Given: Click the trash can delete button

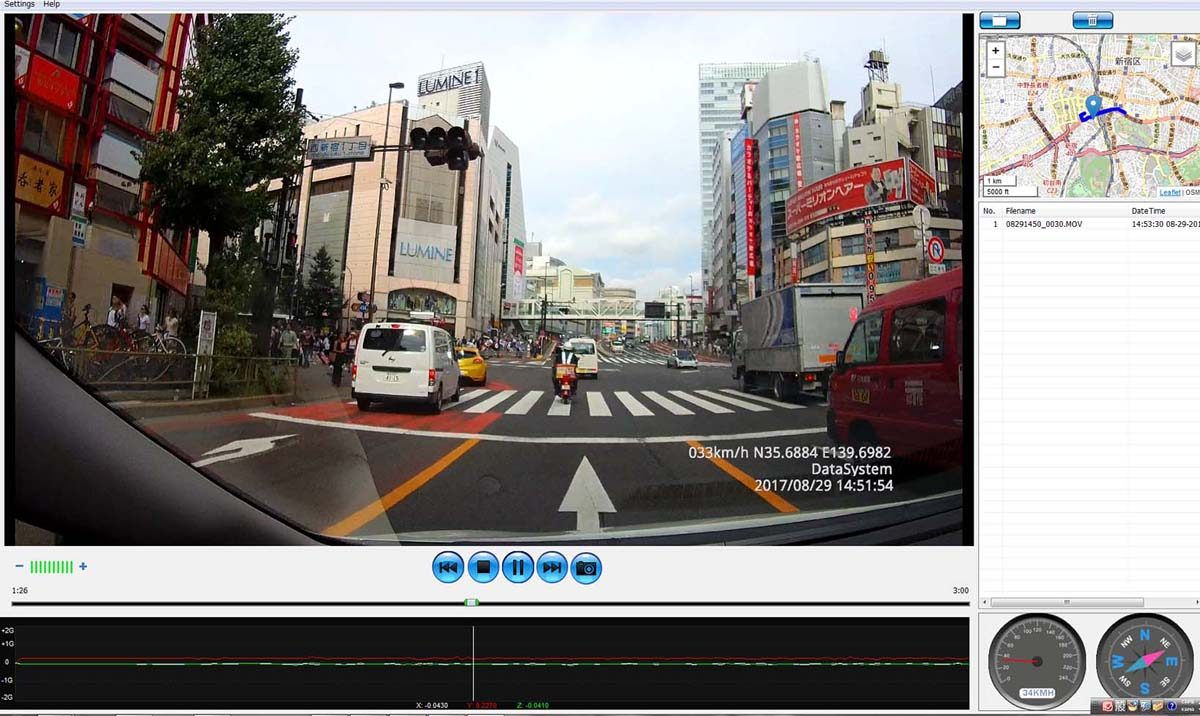Looking at the screenshot, I should tap(1092, 20).
